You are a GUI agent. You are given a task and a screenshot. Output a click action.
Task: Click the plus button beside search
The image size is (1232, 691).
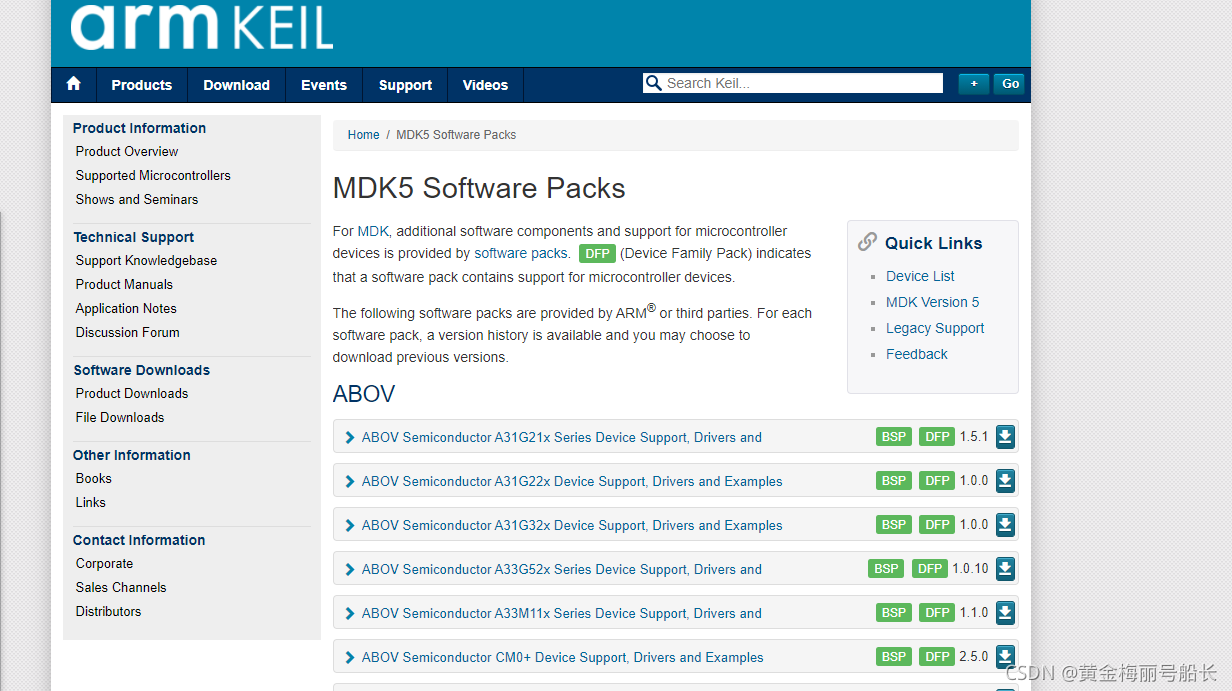pos(974,84)
